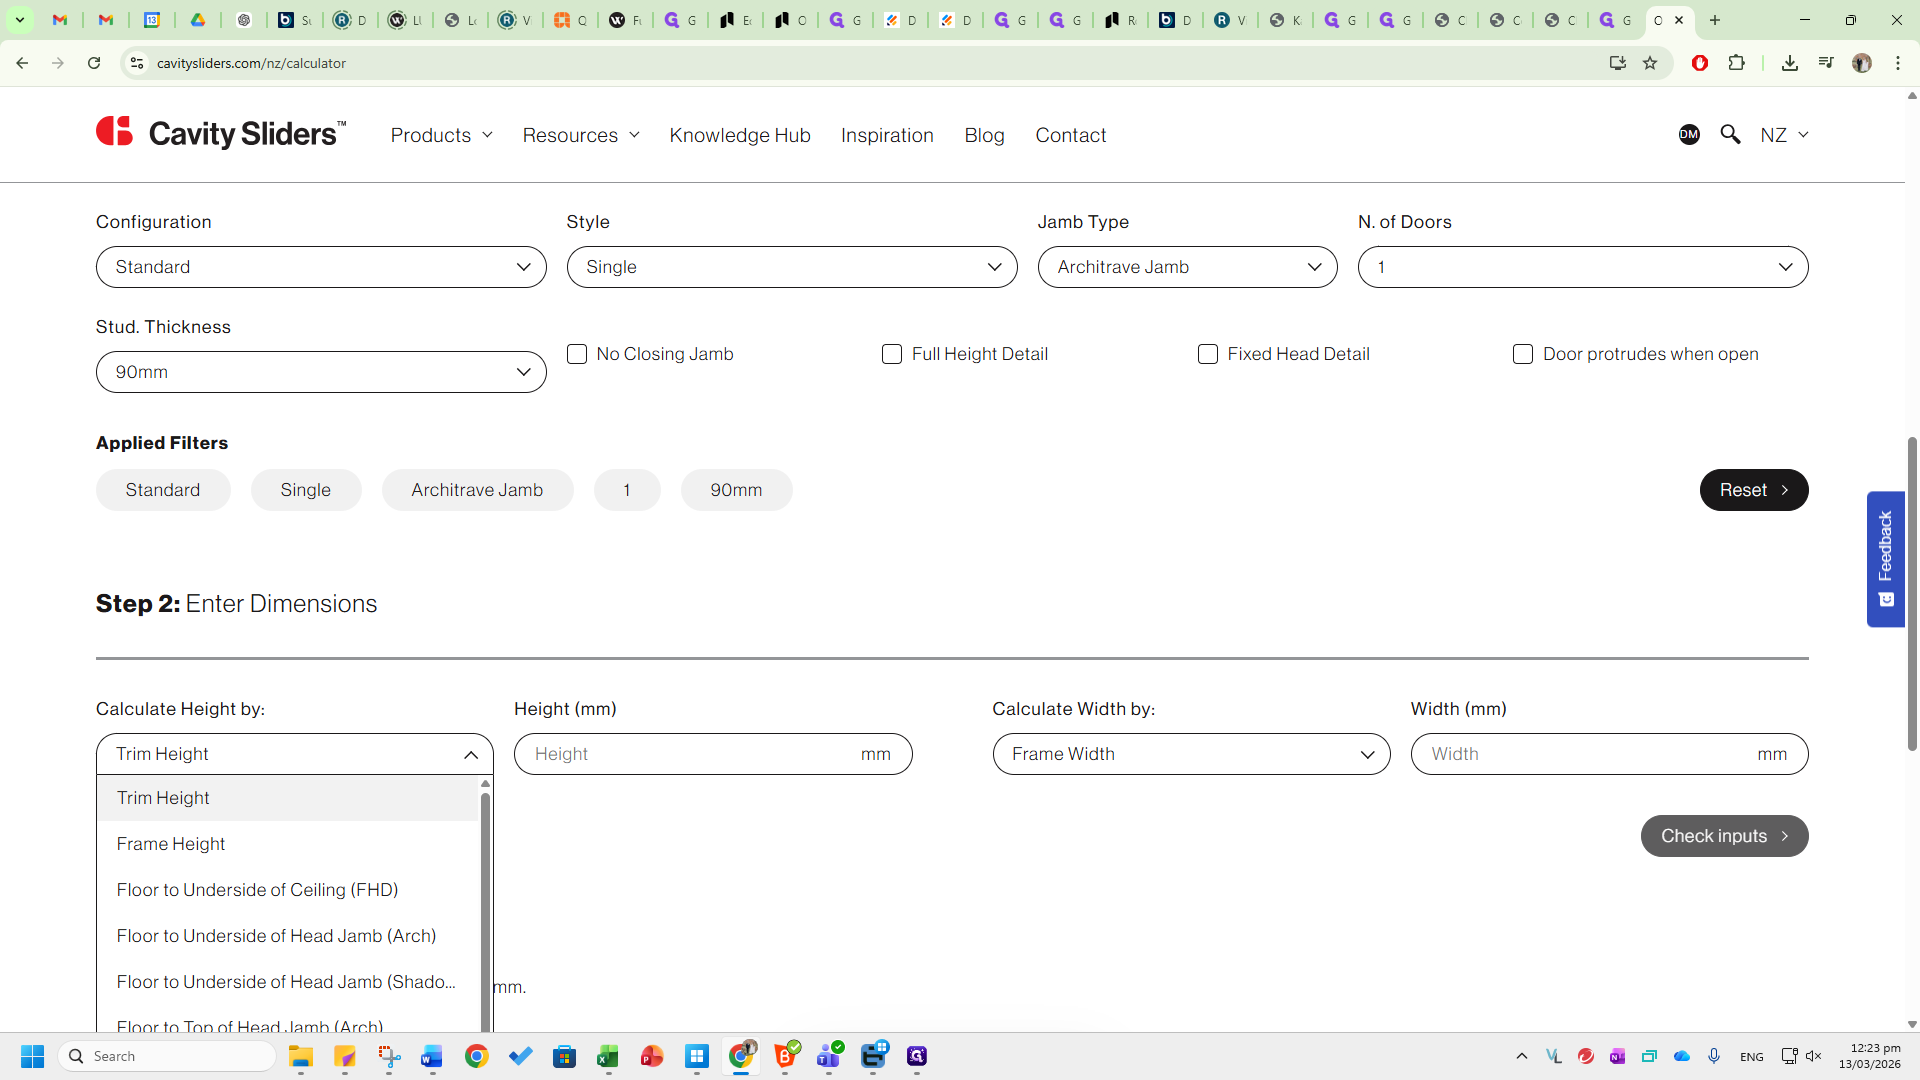Open Calculate Width by dropdown
The image size is (1920, 1080).
pyautogui.click(x=1191, y=754)
